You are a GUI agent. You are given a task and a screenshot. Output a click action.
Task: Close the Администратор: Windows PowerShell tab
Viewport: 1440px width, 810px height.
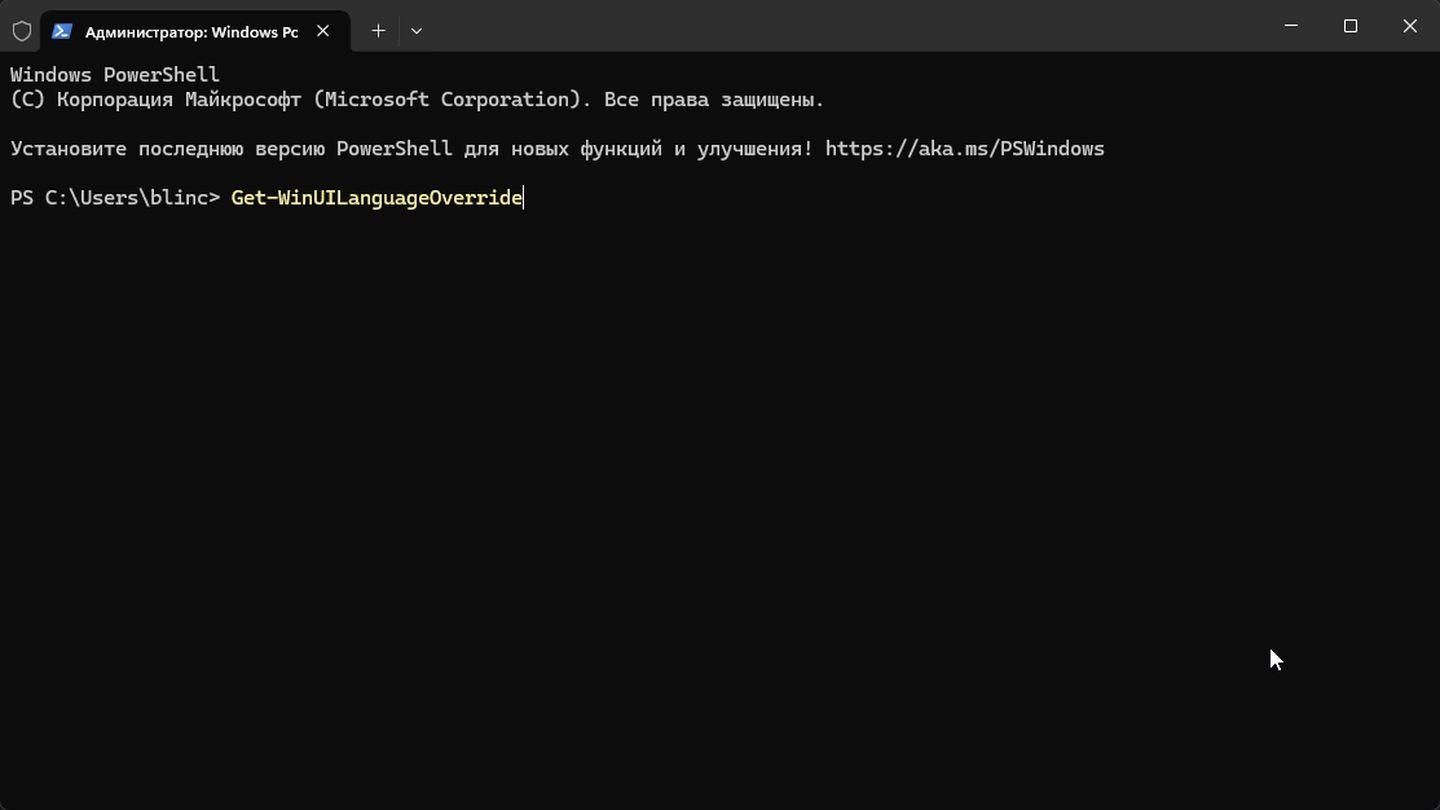coord(323,31)
